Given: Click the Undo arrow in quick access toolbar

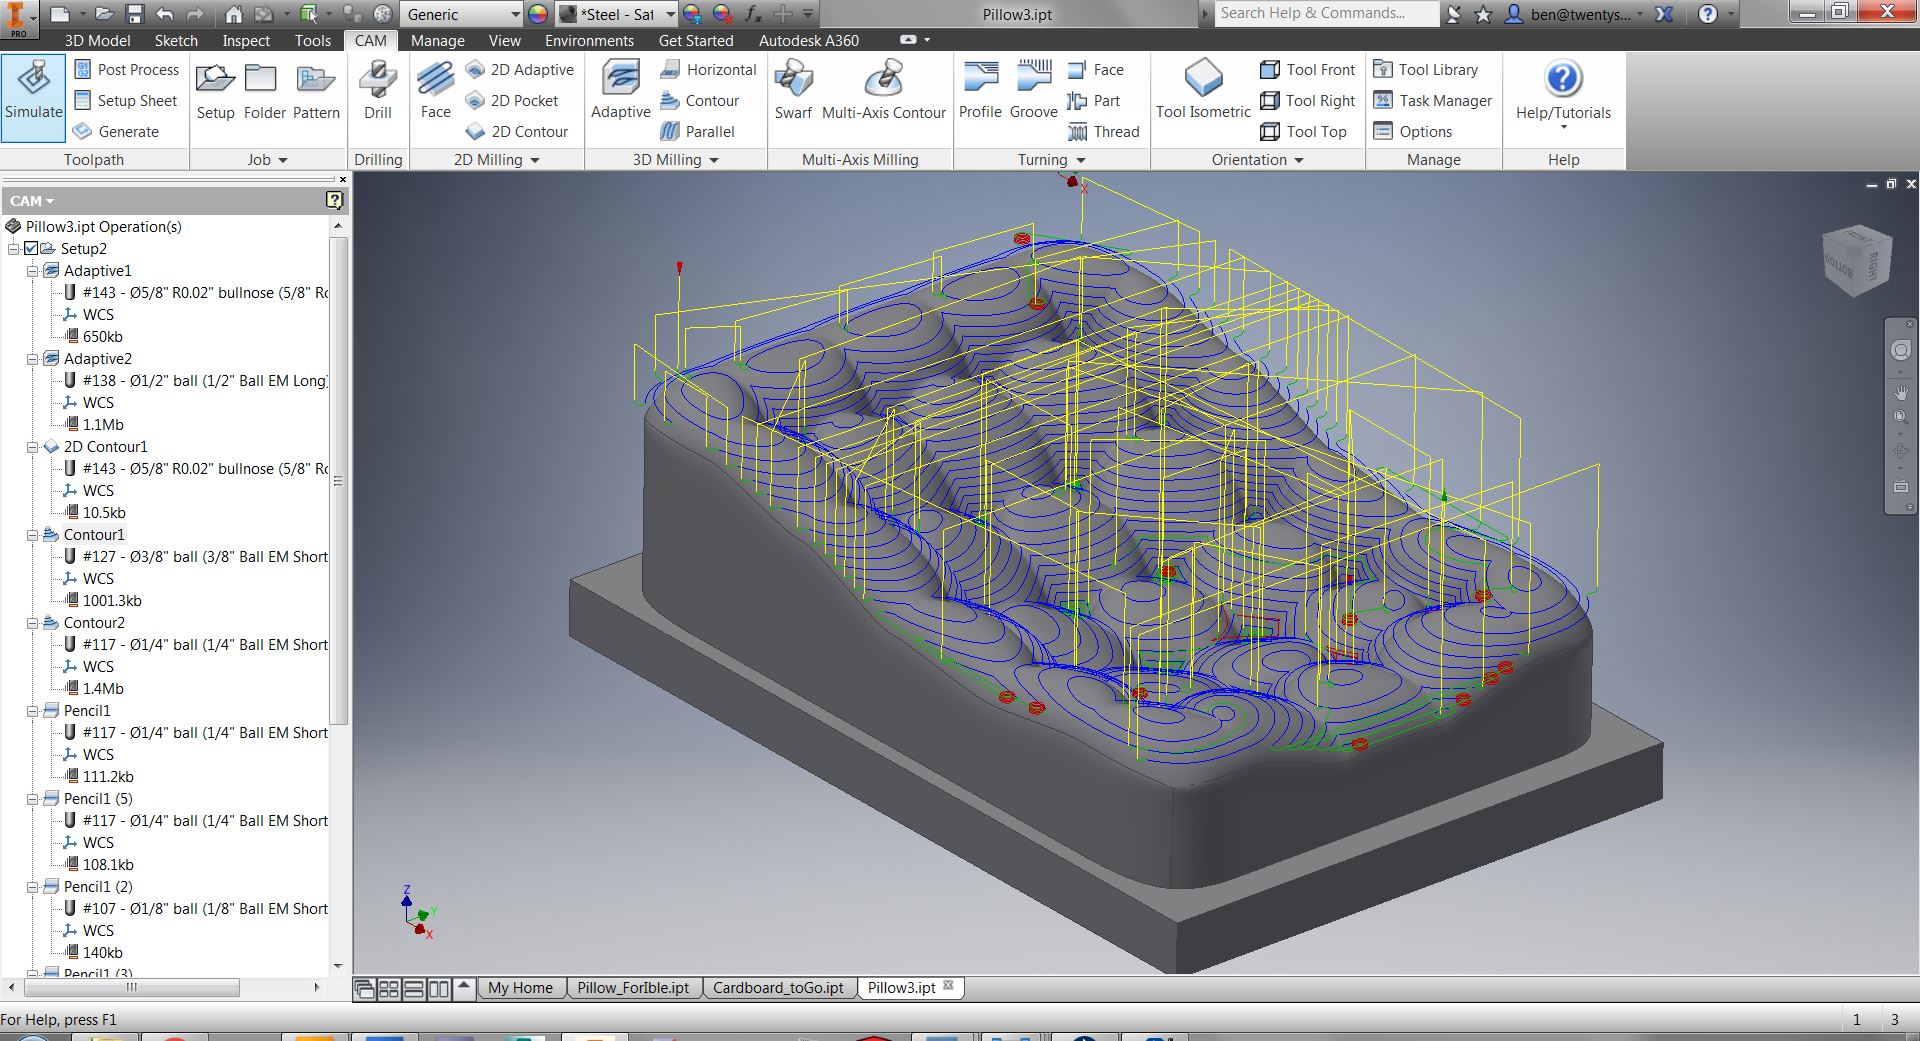Looking at the screenshot, I should [165, 14].
